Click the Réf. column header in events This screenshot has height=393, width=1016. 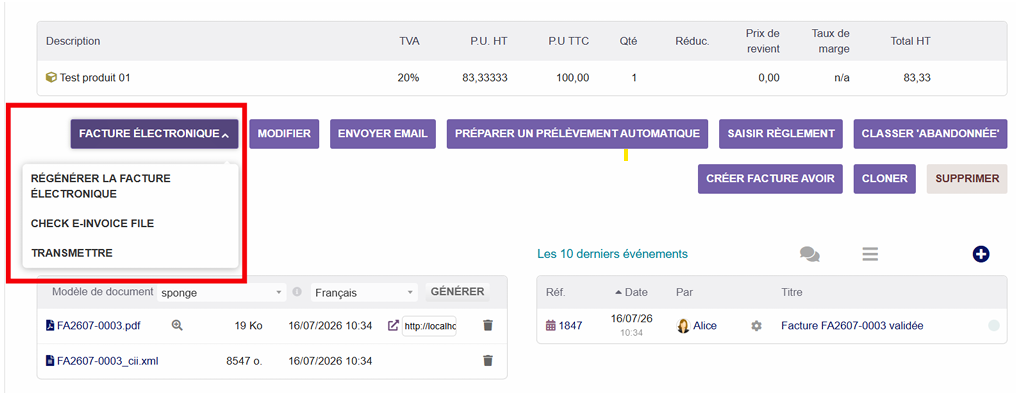[556, 292]
